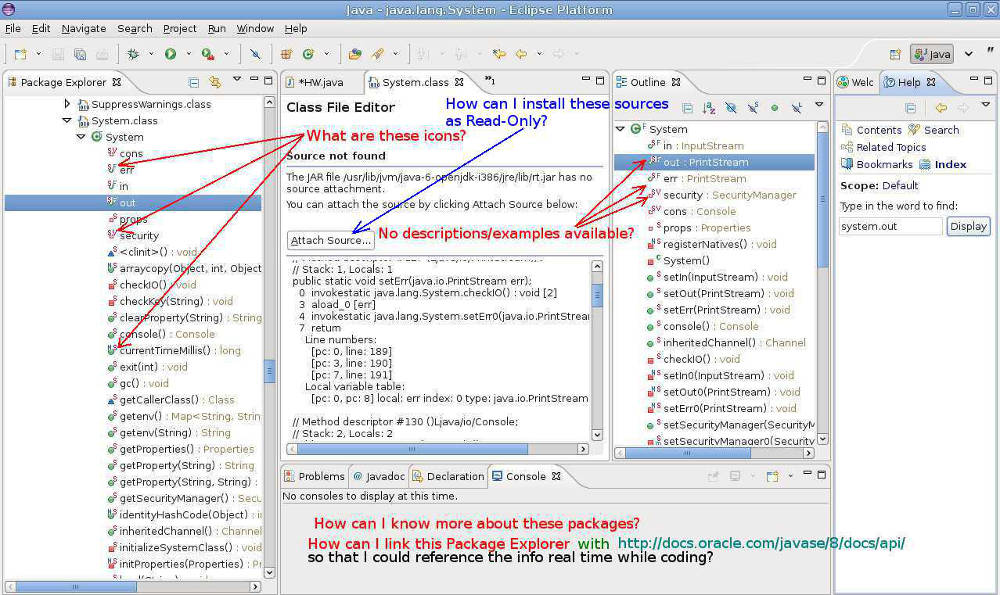
Task: Open the Debug dropdown arrow
Action: pos(151,54)
